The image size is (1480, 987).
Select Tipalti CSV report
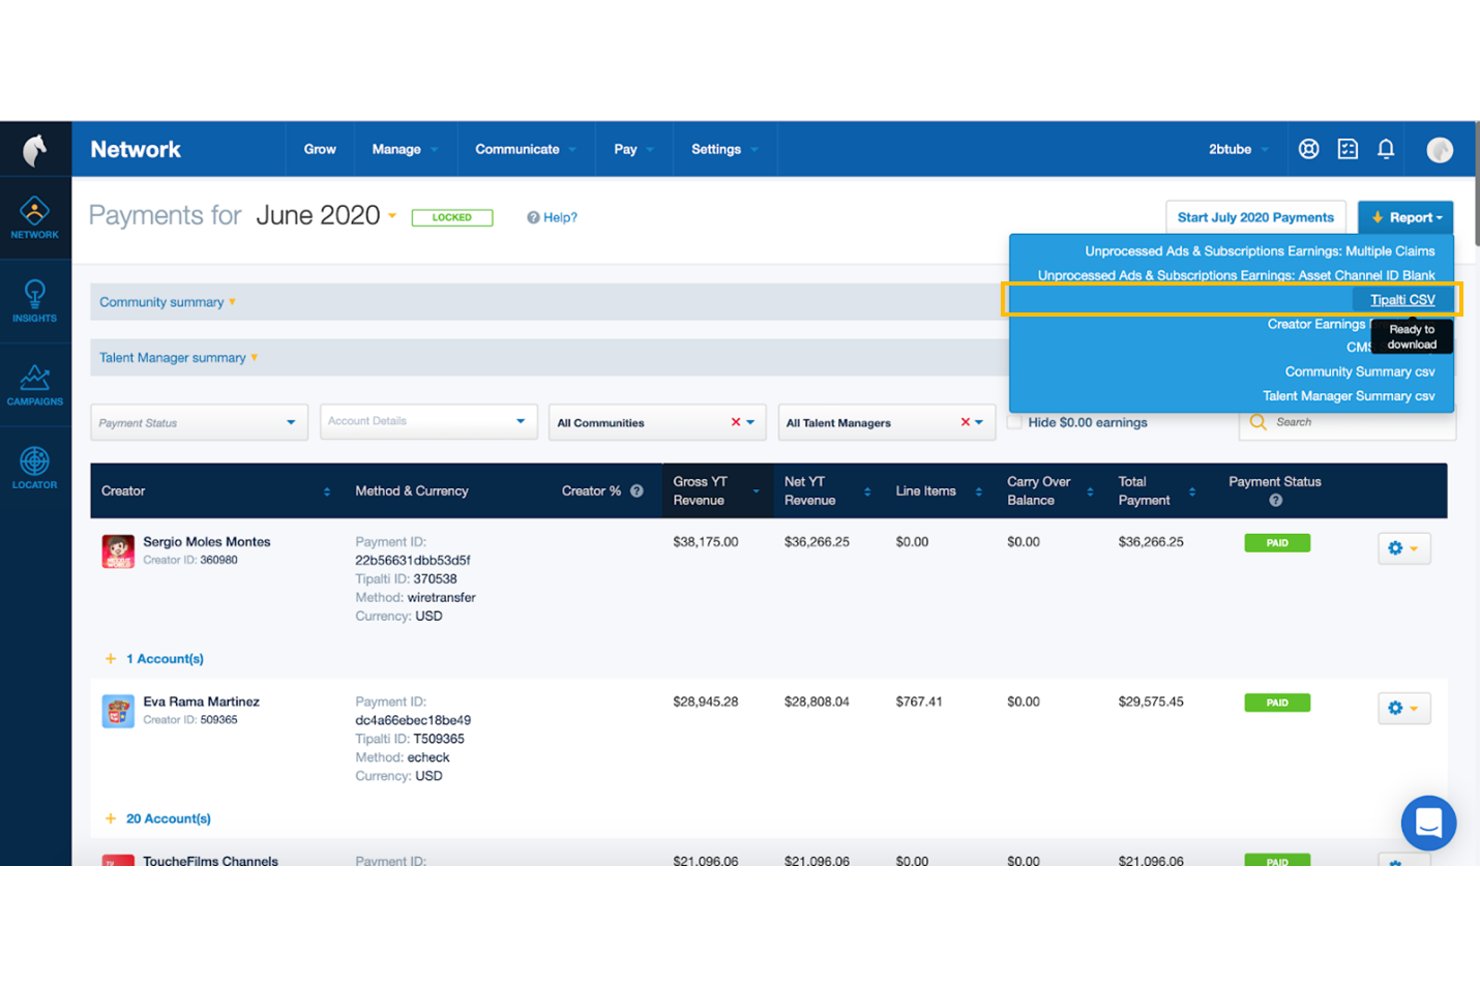[1402, 300]
